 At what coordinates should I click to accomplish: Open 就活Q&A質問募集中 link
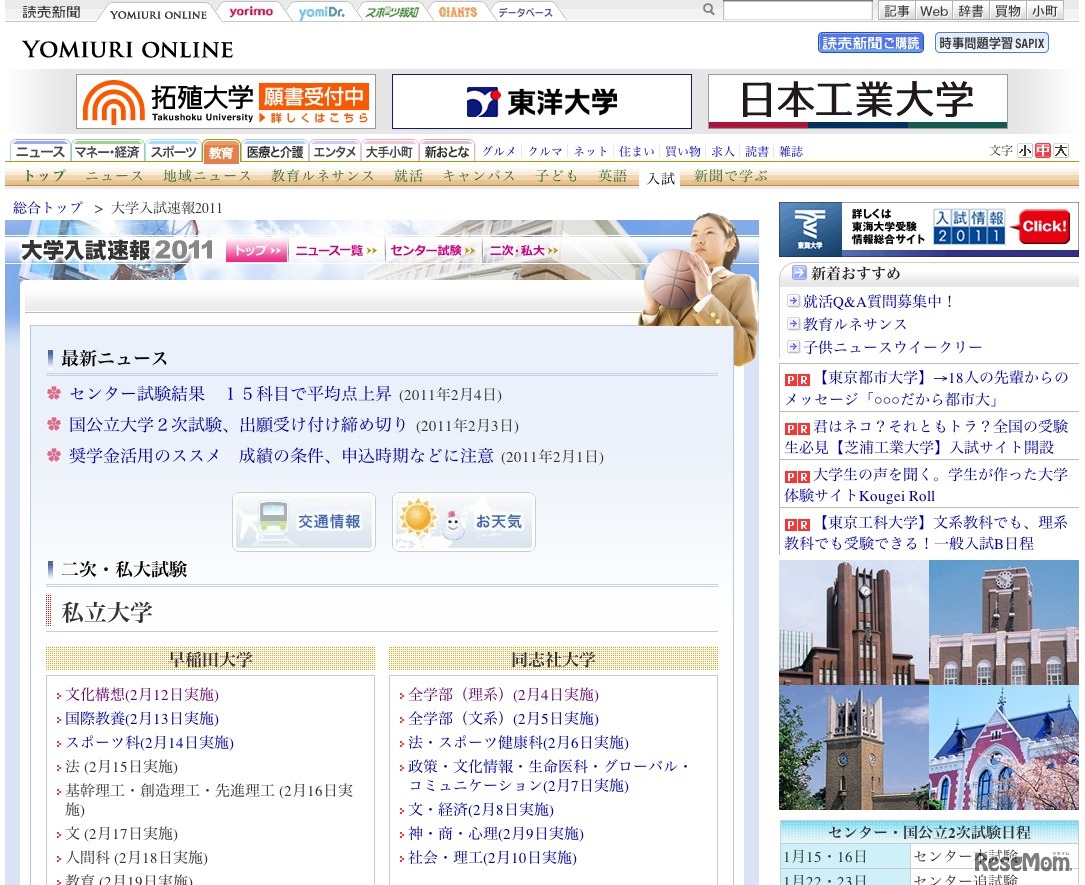pos(878,301)
